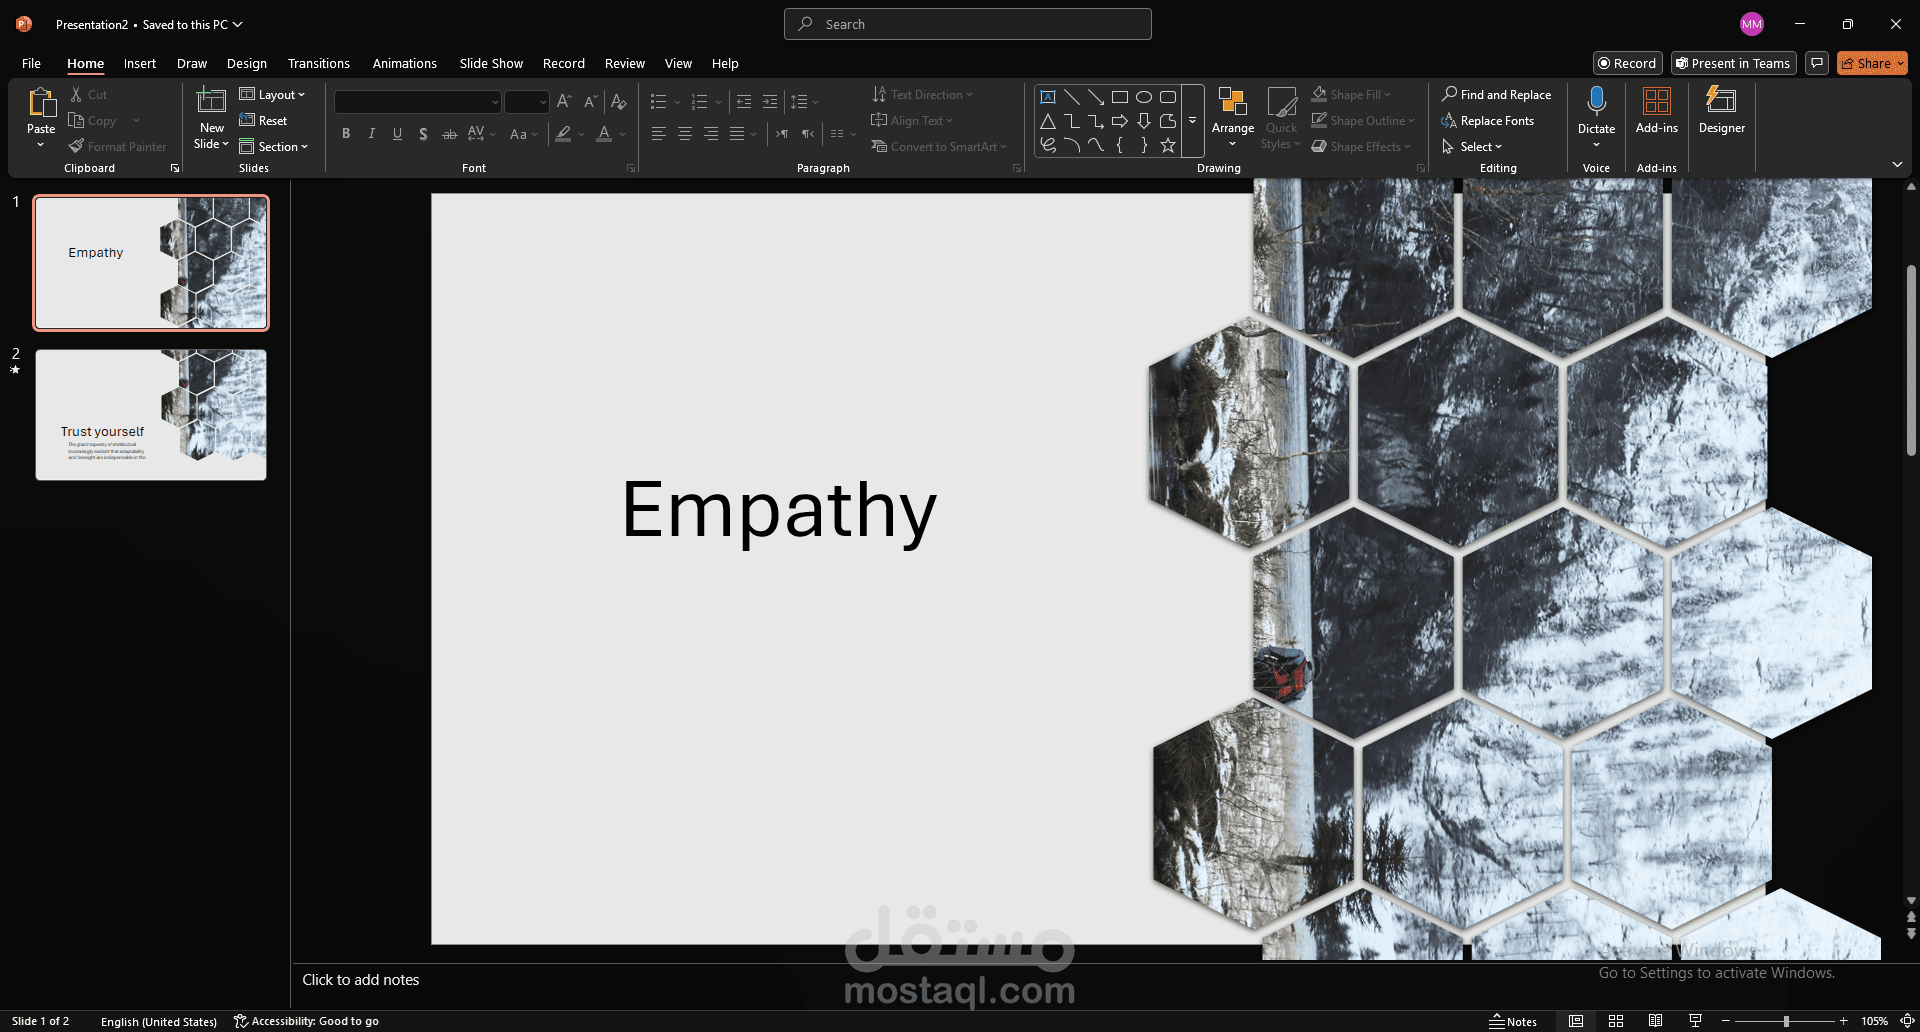Switch to the Design tab

(247, 63)
